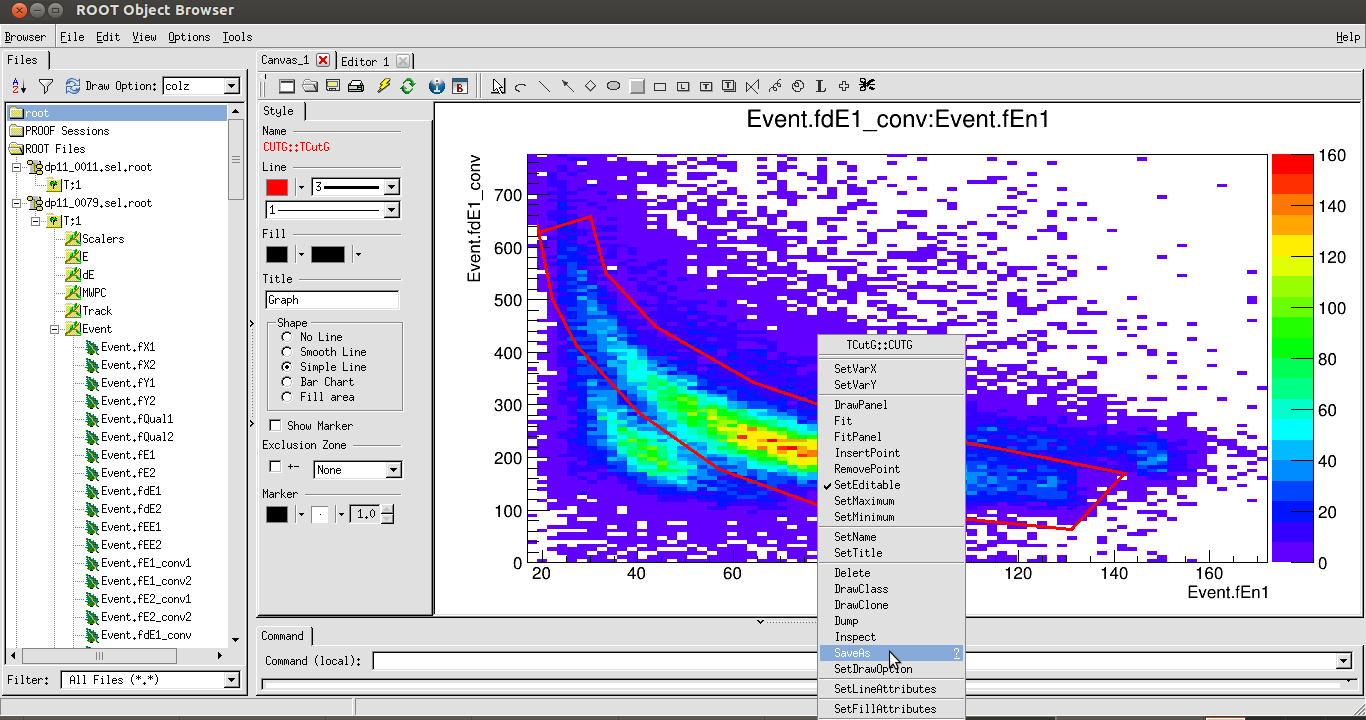Open the line style dropdown
1366x720 pixels.
[392, 210]
